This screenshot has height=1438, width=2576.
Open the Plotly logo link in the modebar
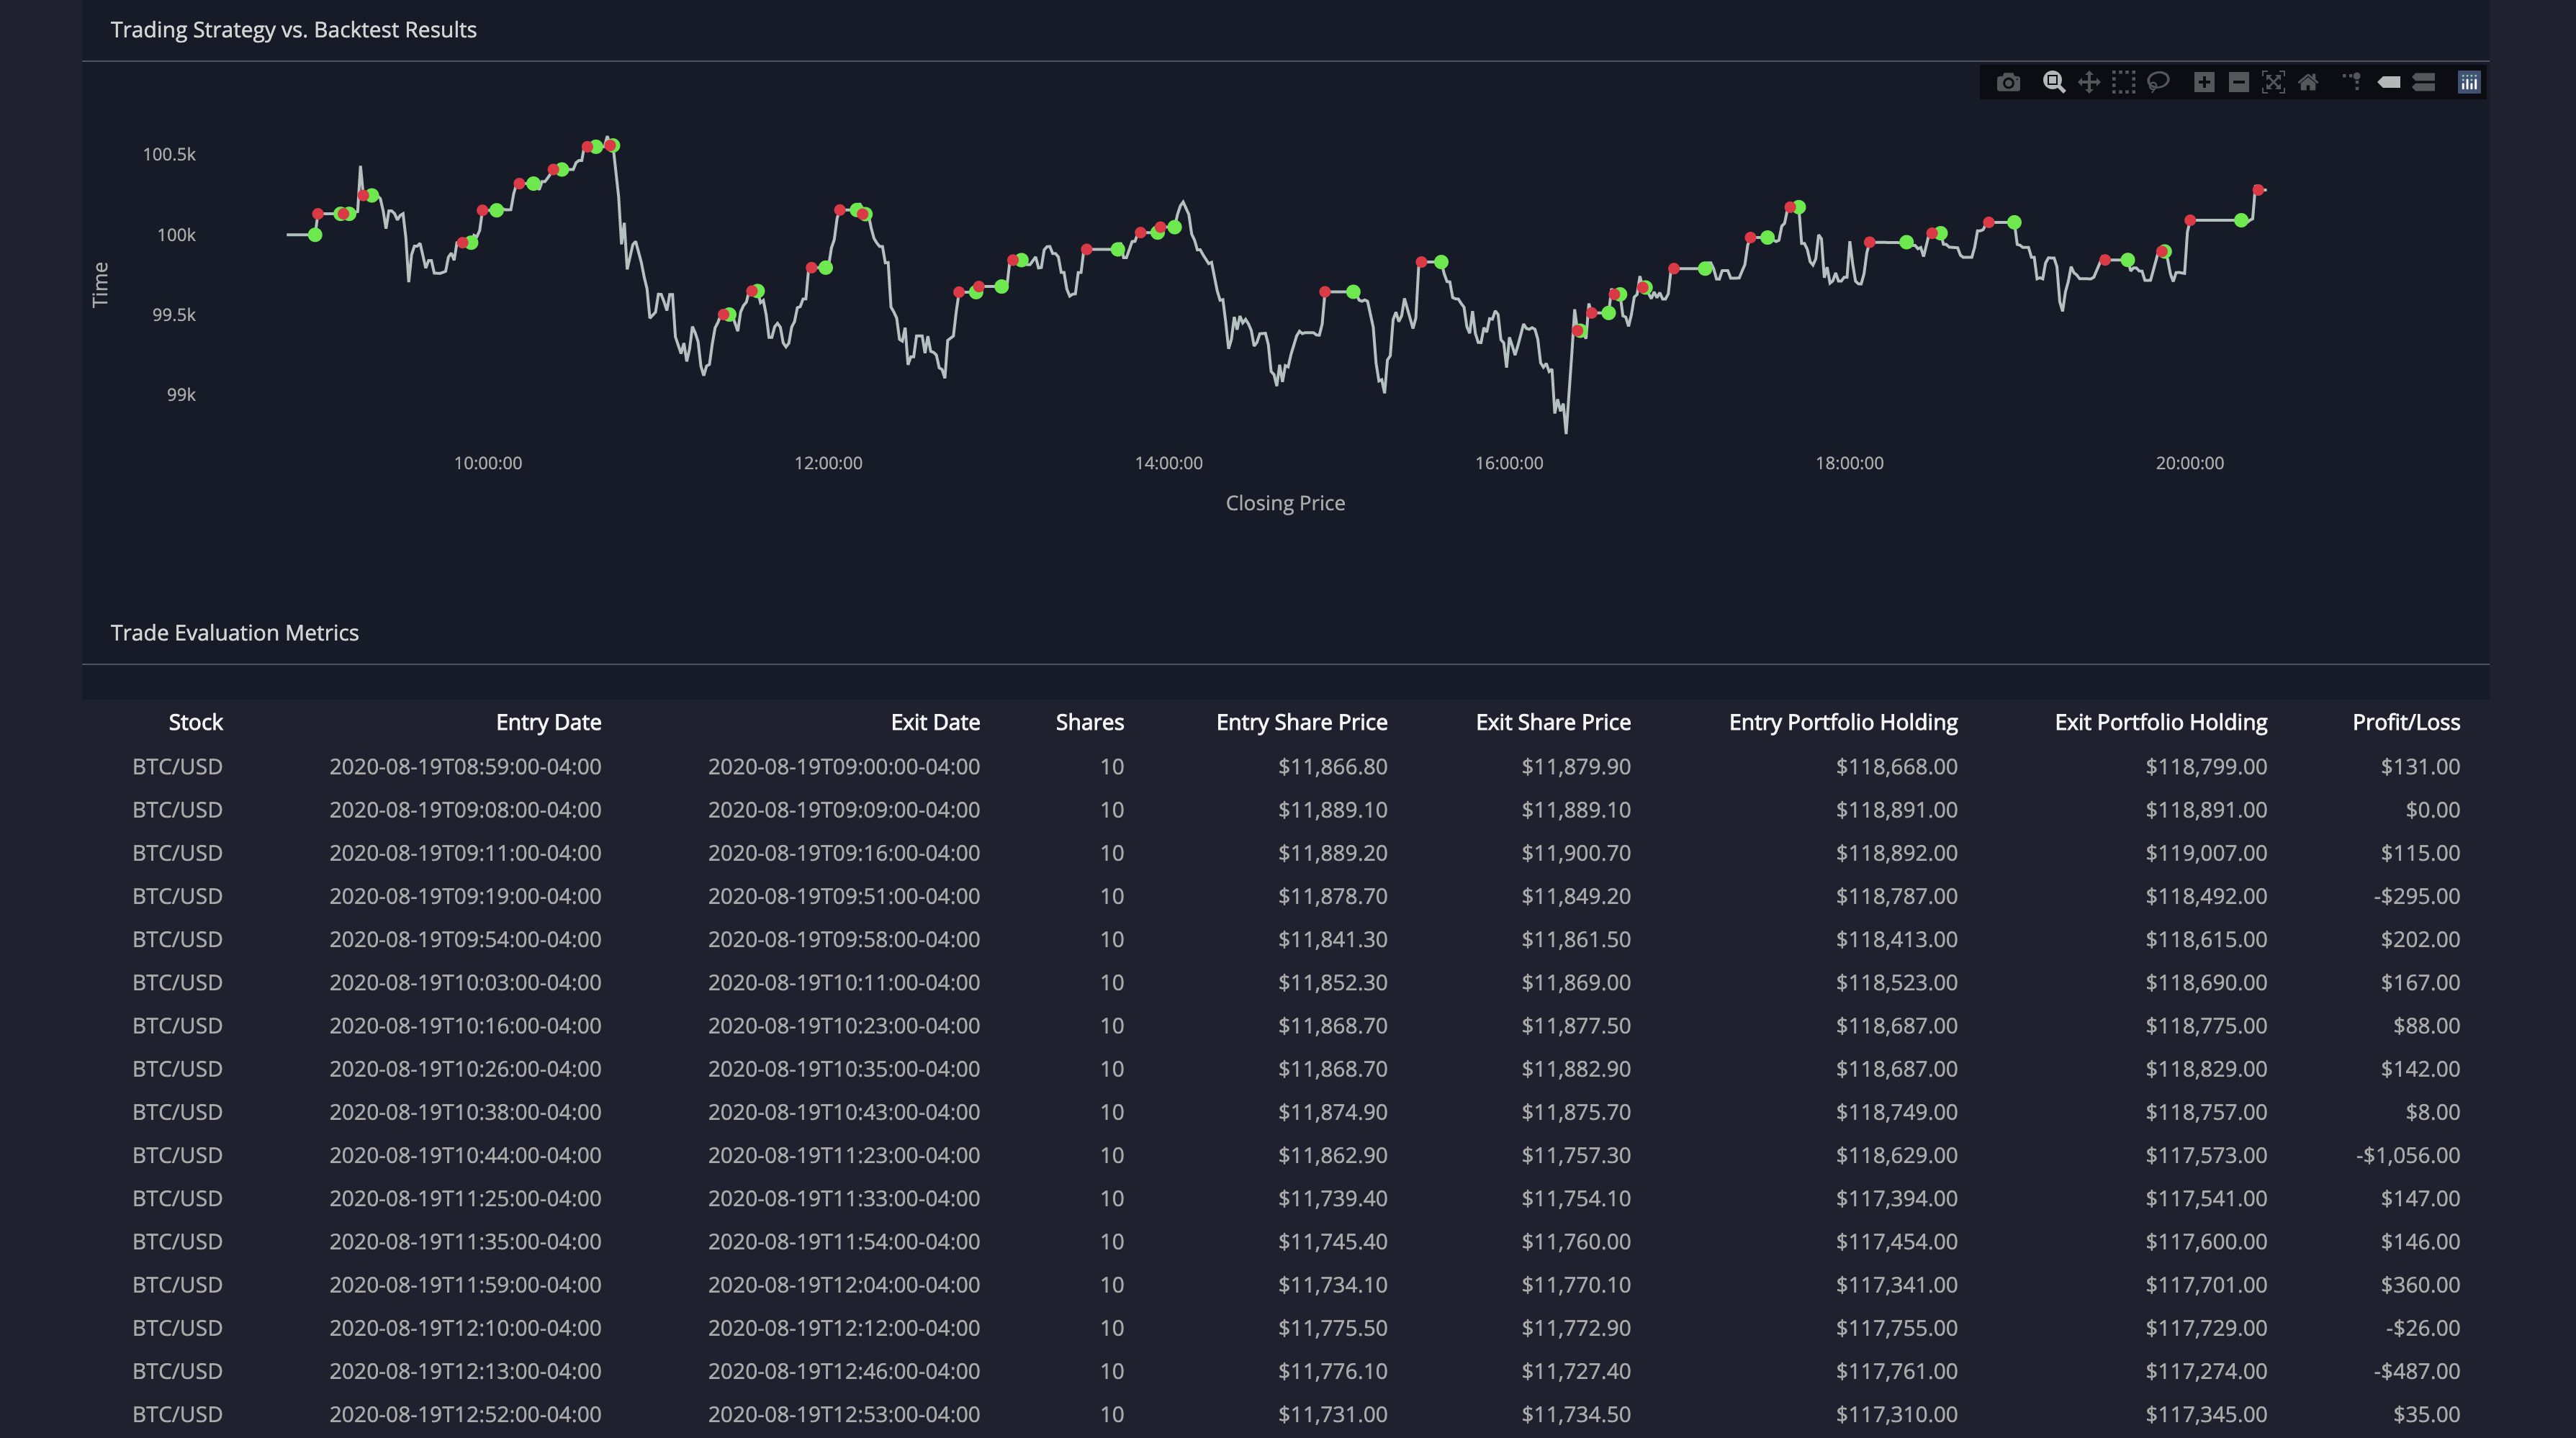coord(2469,82)
